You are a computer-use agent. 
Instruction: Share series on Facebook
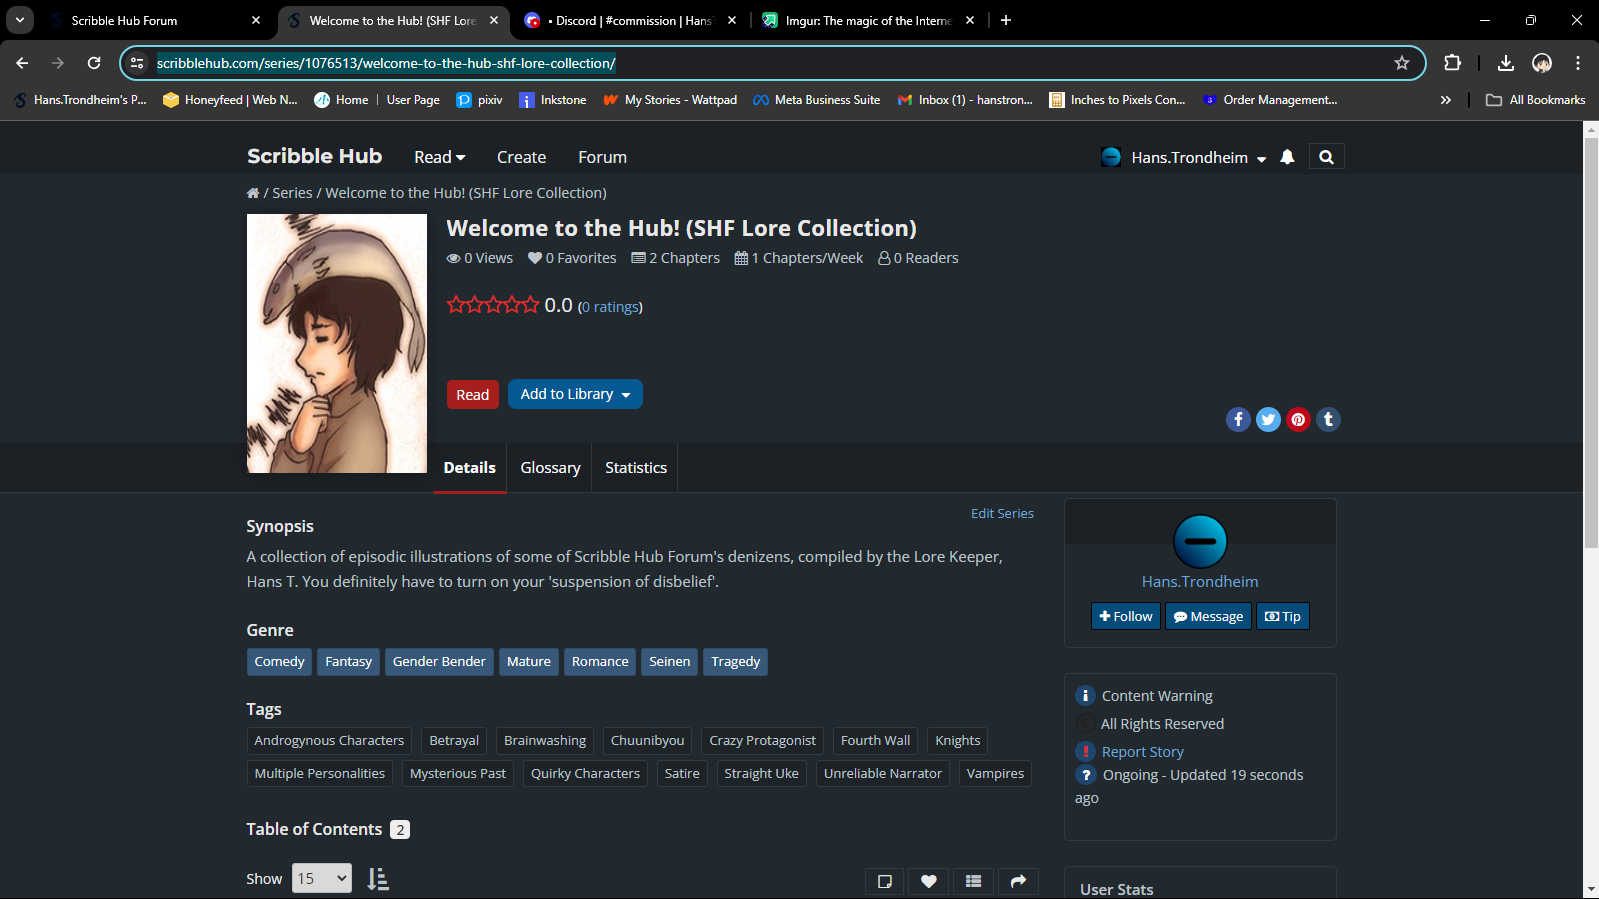[1238, 420]
